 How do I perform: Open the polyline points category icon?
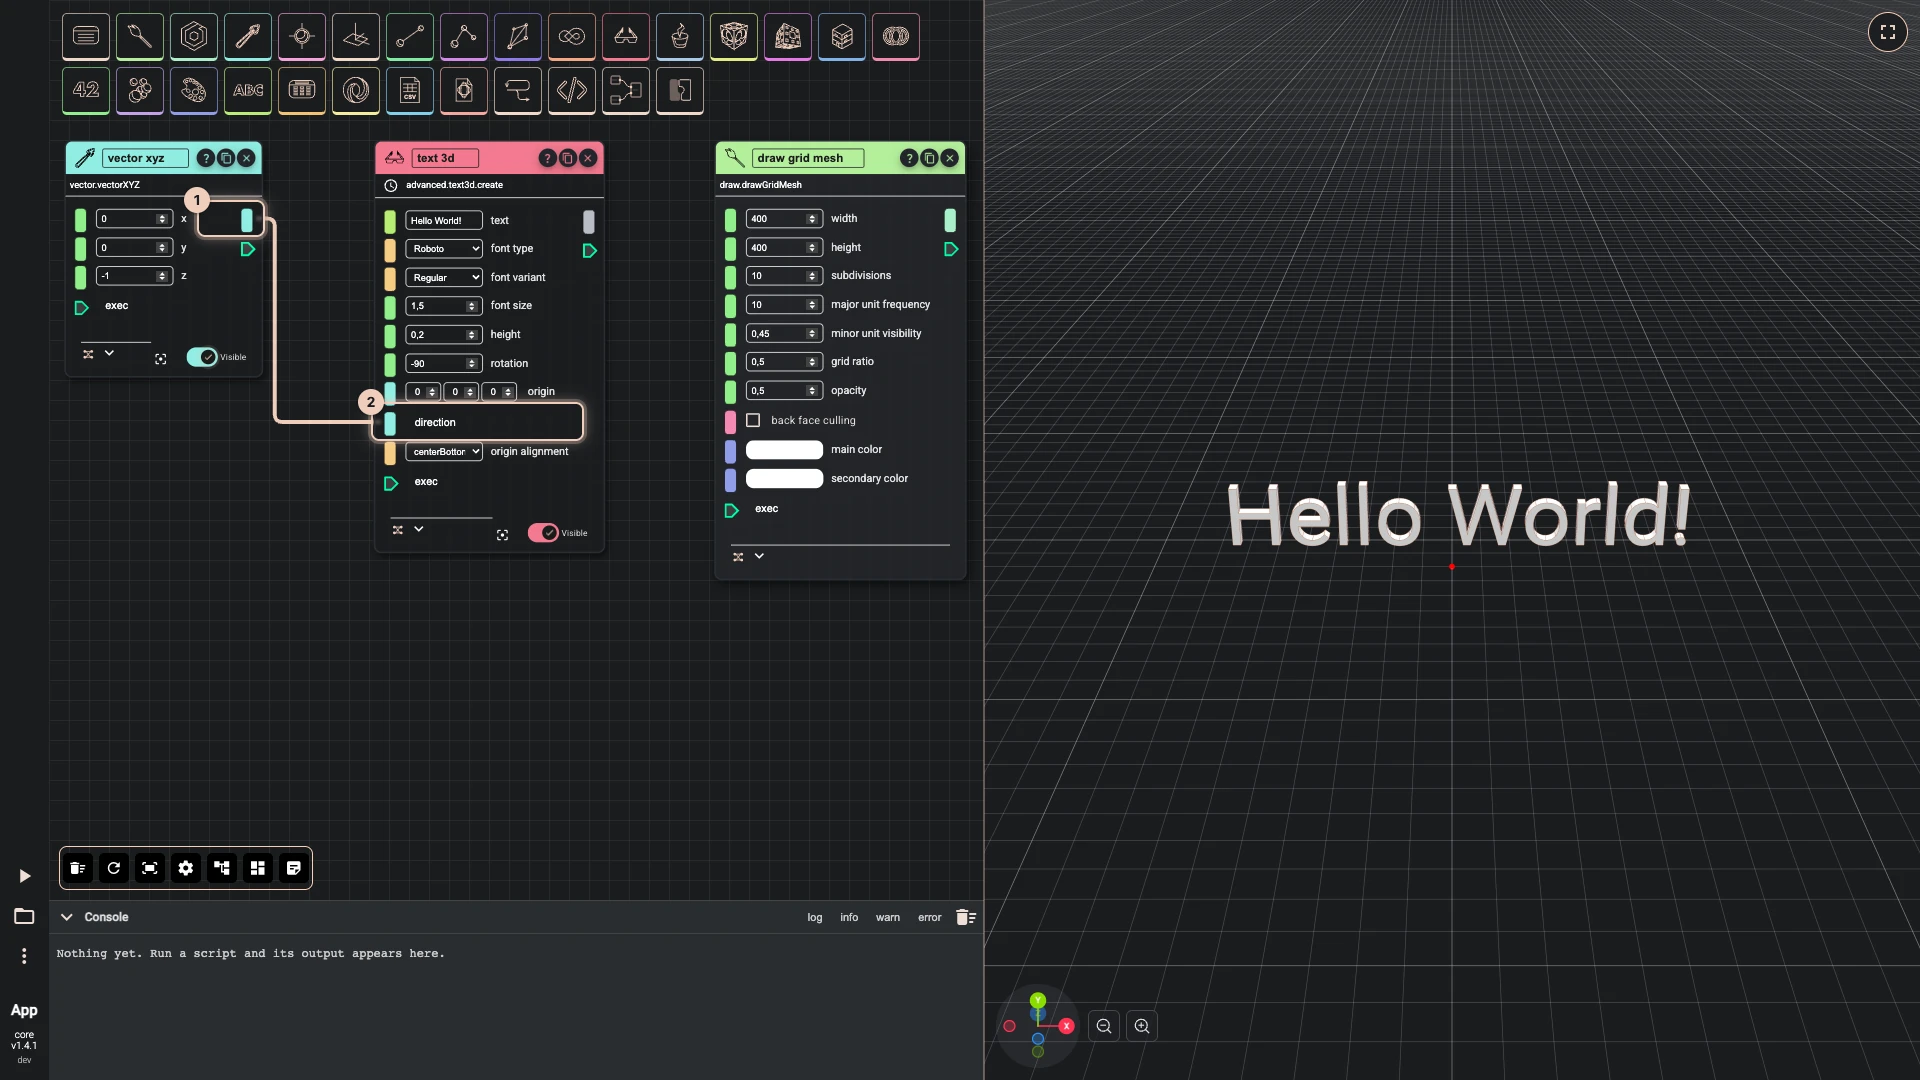pos(464,37)
